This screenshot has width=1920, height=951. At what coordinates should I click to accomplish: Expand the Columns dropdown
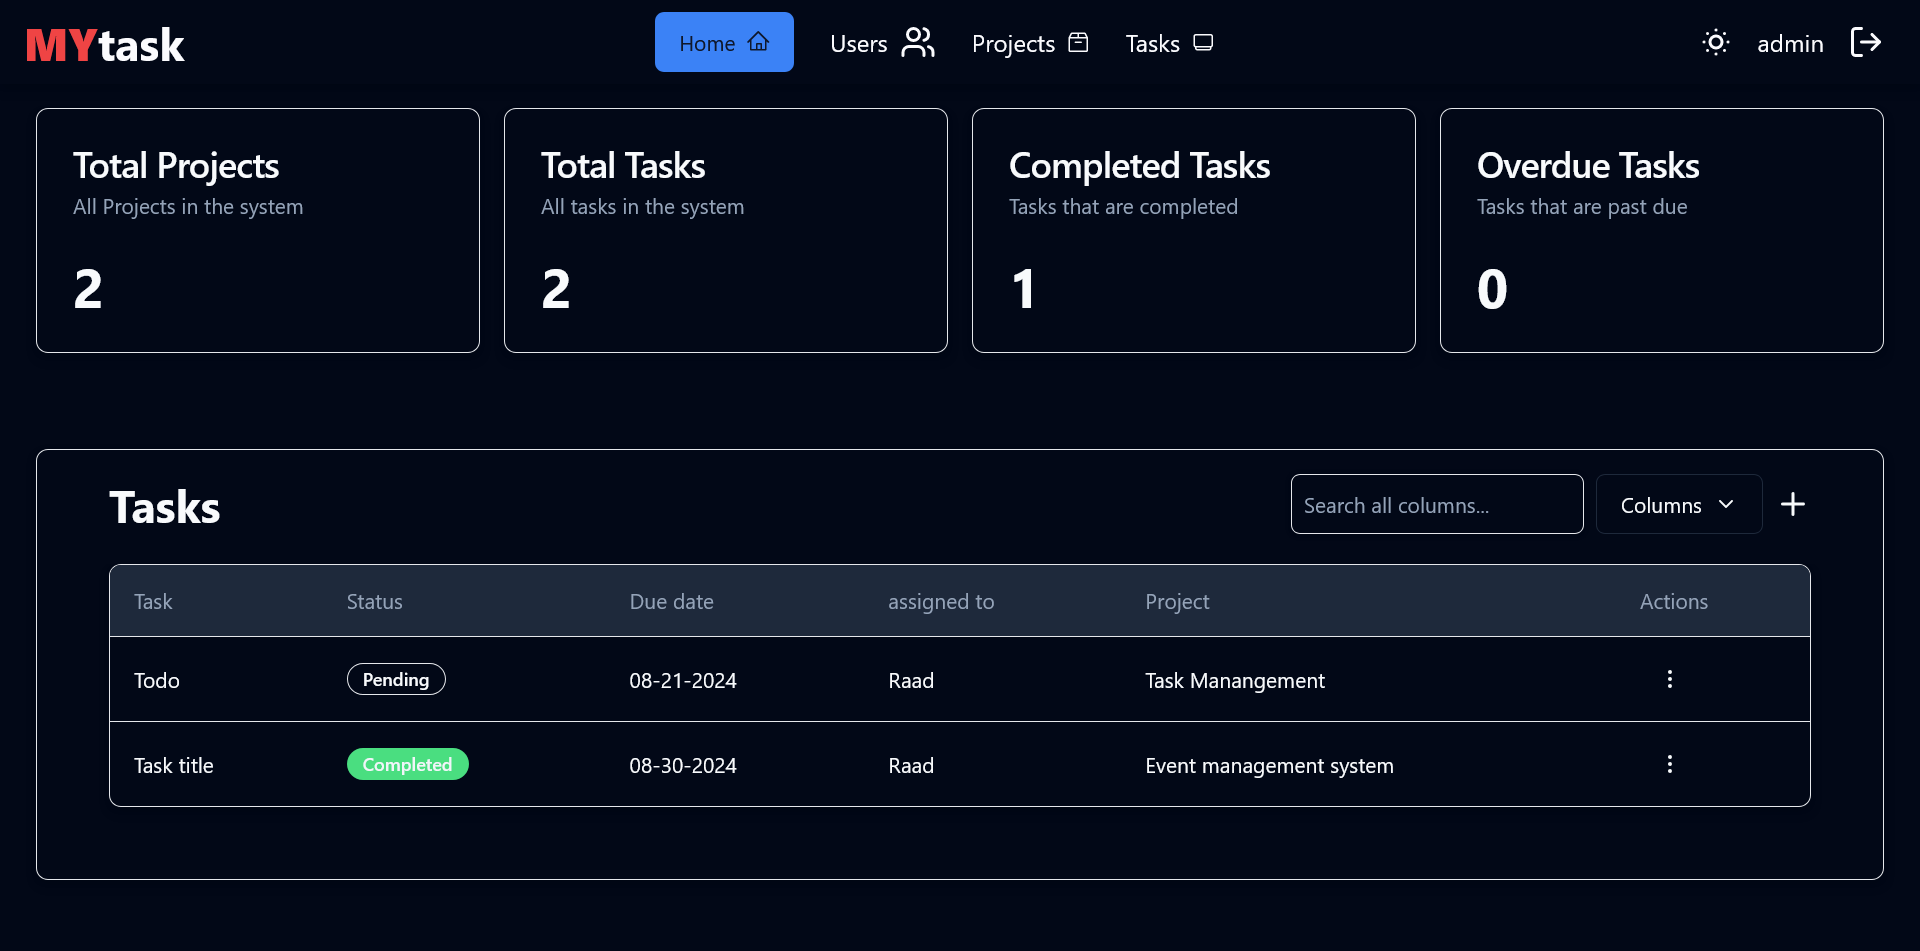pyautogui.click(x=1678, y=505)
